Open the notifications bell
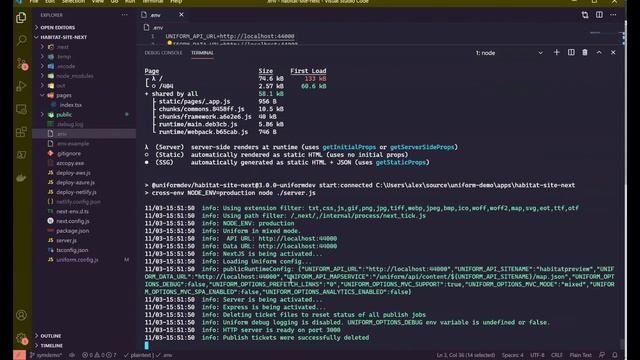640x360 pixels. (x=614, y=355)
